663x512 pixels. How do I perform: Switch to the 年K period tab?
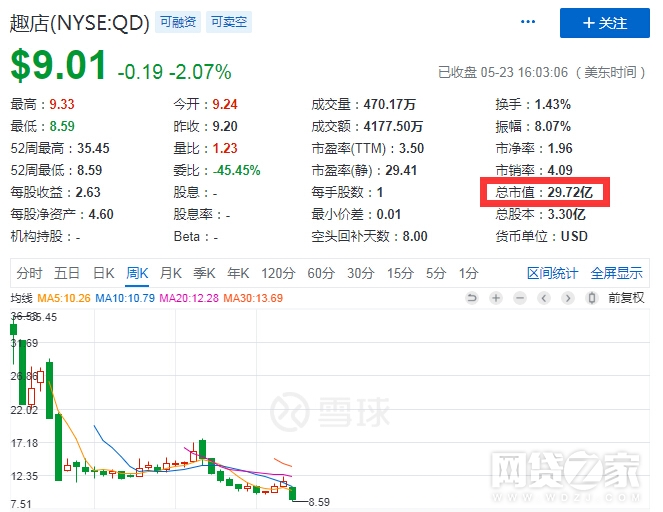238,273
